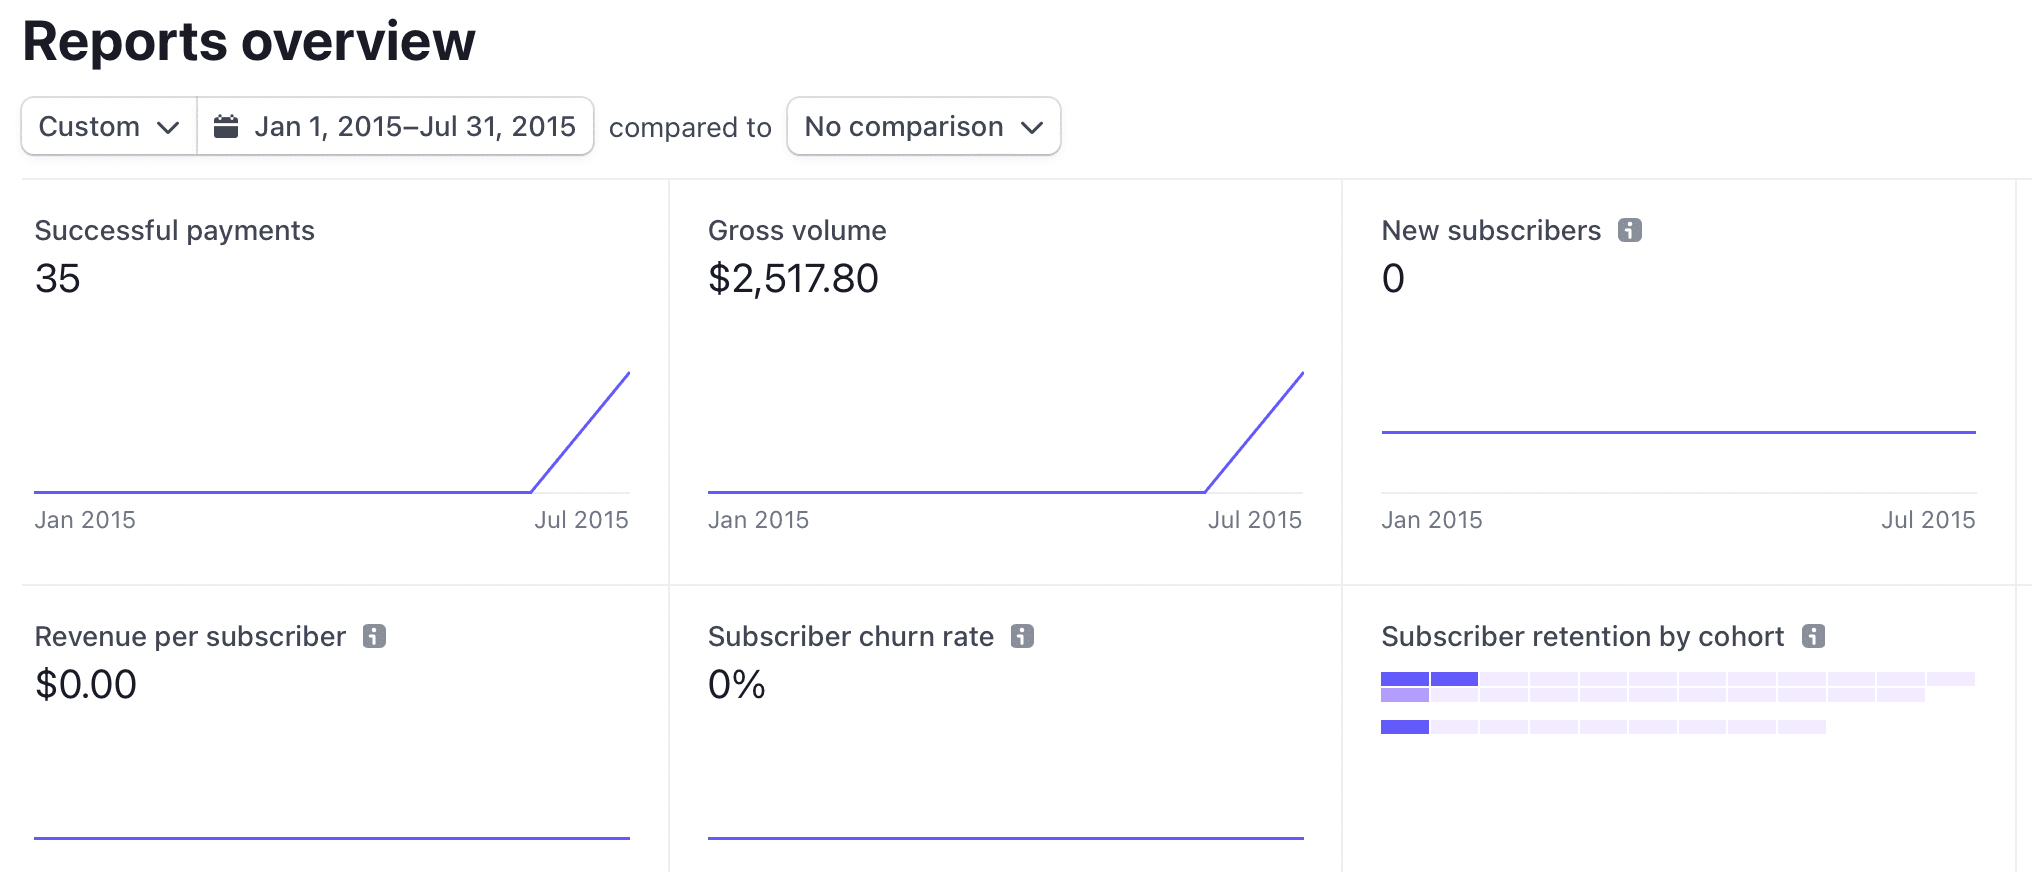Open the Successful payments report

coord(174,230)
